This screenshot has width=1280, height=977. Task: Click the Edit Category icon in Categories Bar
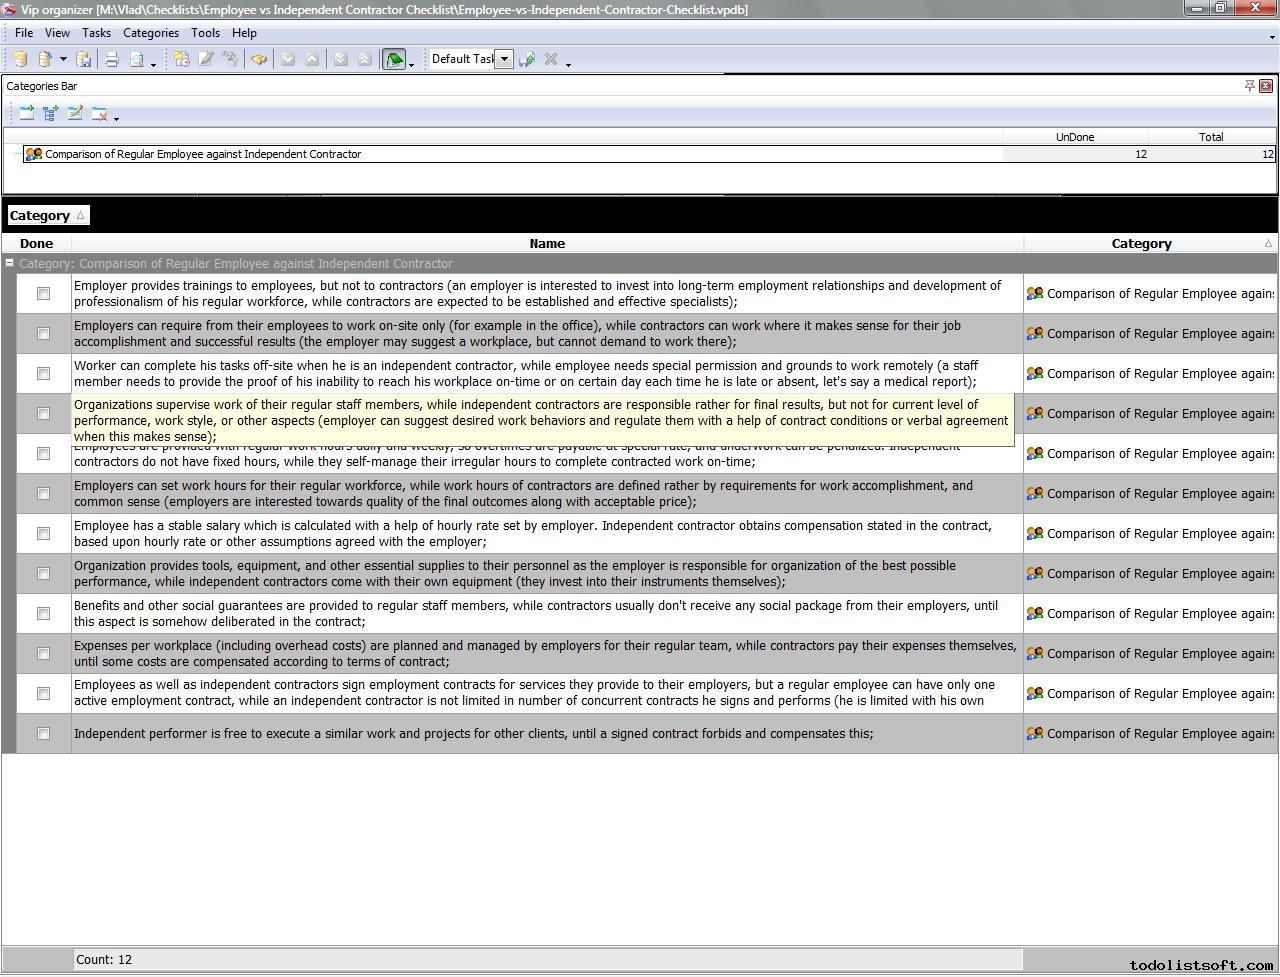point(75,114)
